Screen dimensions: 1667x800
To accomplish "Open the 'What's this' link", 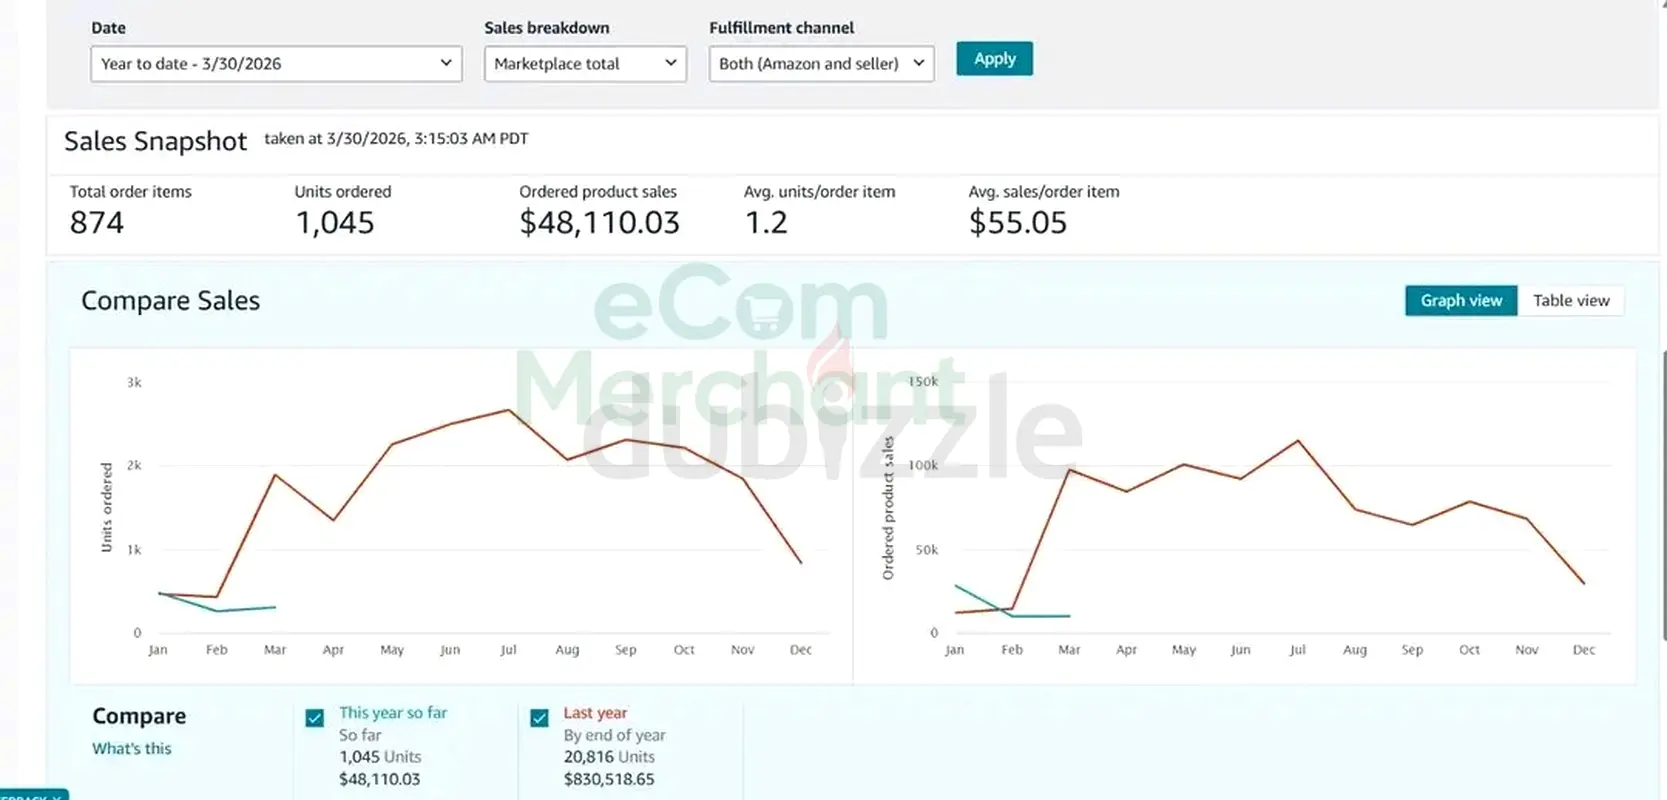I will coord(132,748).
